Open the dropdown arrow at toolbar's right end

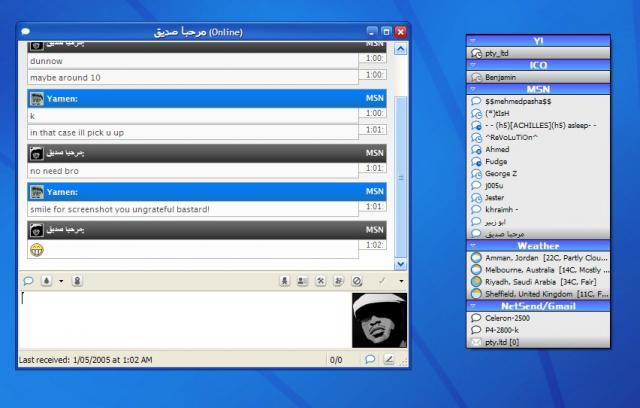pos(401,281)
